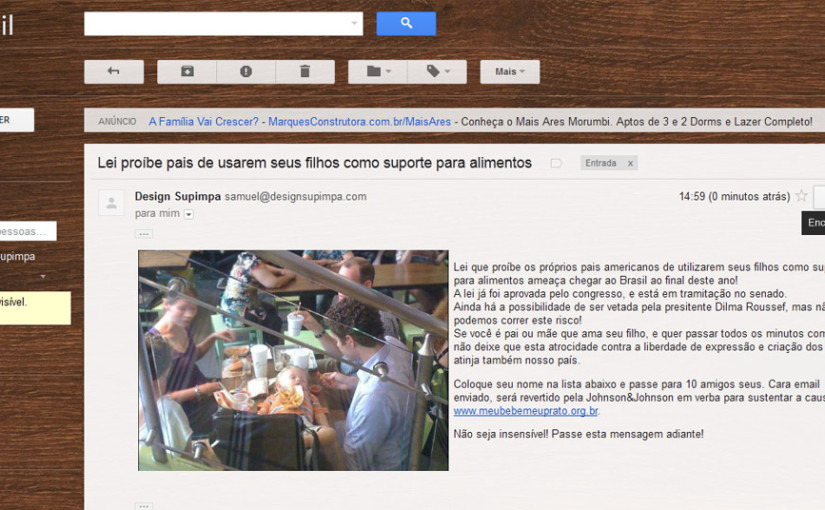The image size is (825, 510).
Task: Star the message from Design Supimpa
Action: (801, 196)
